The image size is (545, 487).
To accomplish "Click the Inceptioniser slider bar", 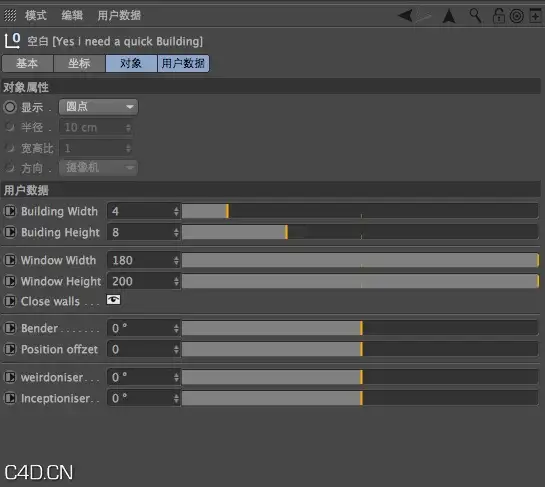I will point(360,398).
